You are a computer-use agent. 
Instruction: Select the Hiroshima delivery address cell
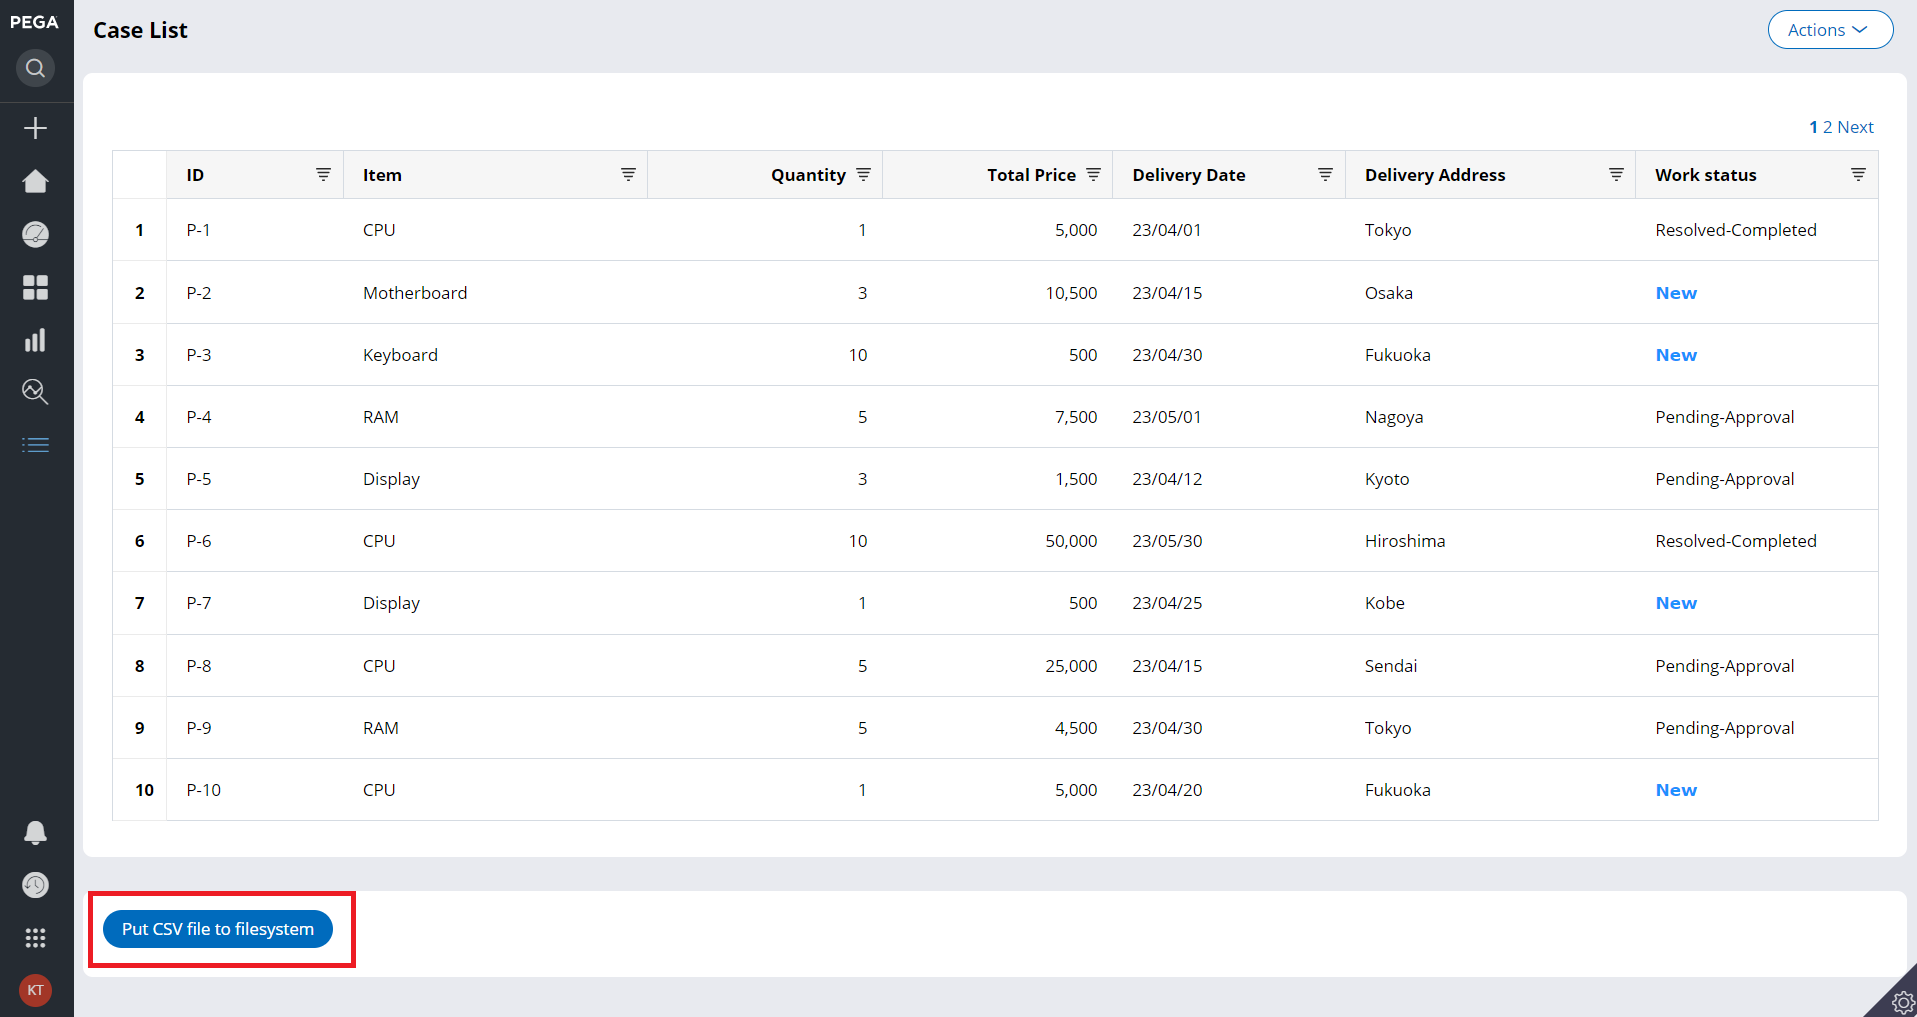1405,541
